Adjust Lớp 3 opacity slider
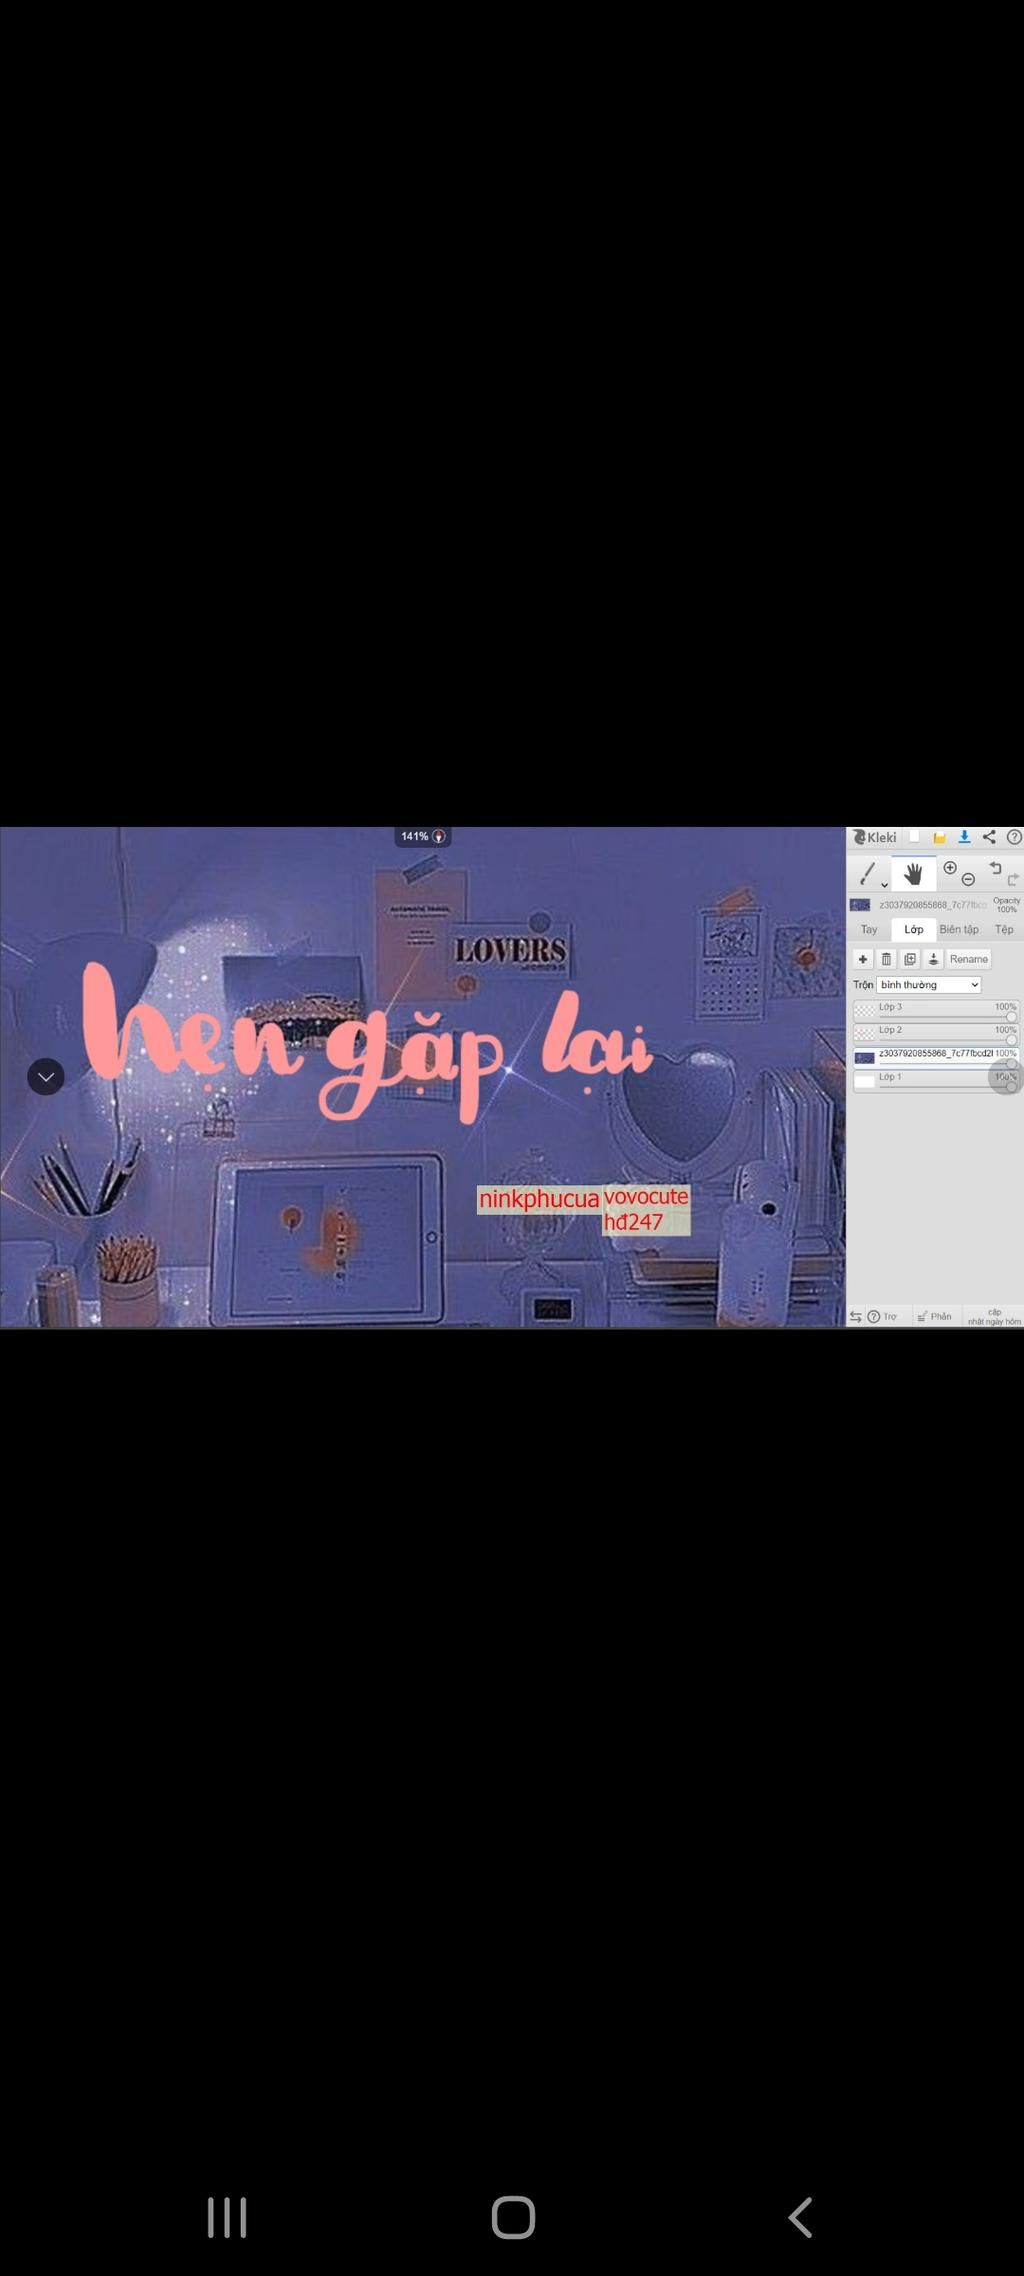The image size is (1024, 2276). 947,1017
